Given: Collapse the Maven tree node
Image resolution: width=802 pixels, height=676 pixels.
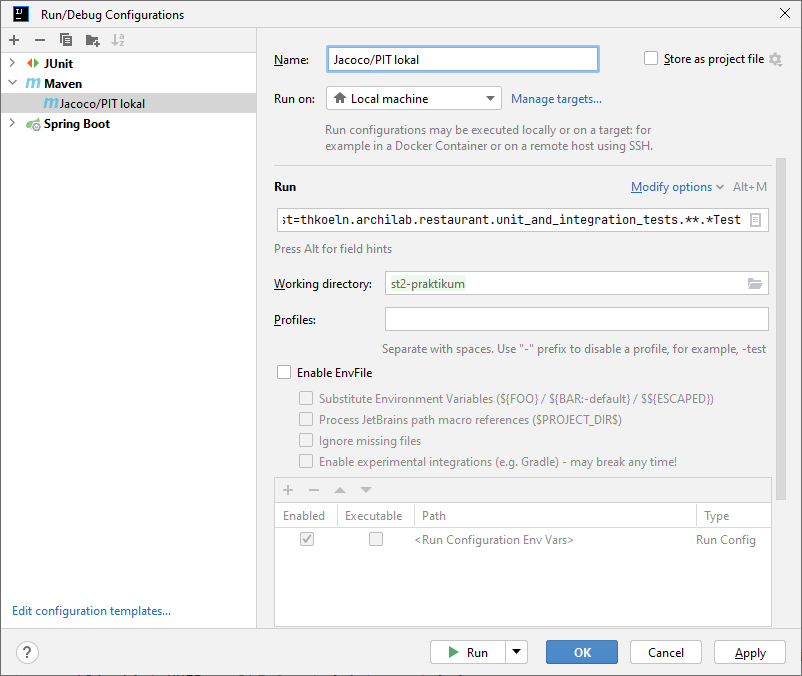Looking at the screenshot, I should (x=12, y=83).
